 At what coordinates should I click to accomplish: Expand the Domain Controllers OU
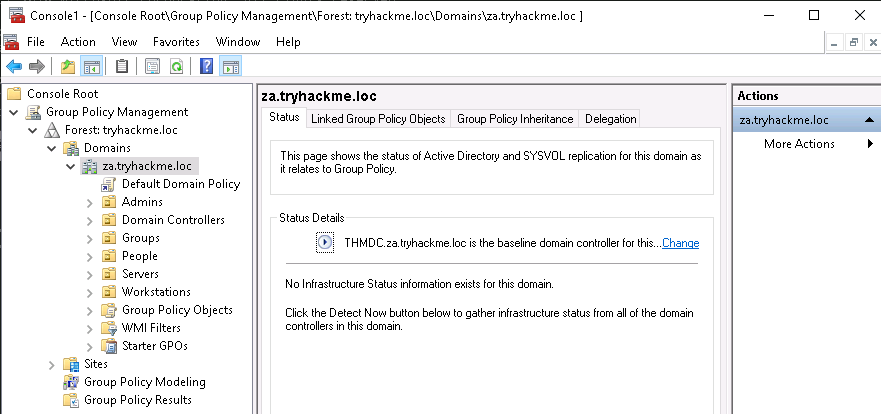coord(90,220)
